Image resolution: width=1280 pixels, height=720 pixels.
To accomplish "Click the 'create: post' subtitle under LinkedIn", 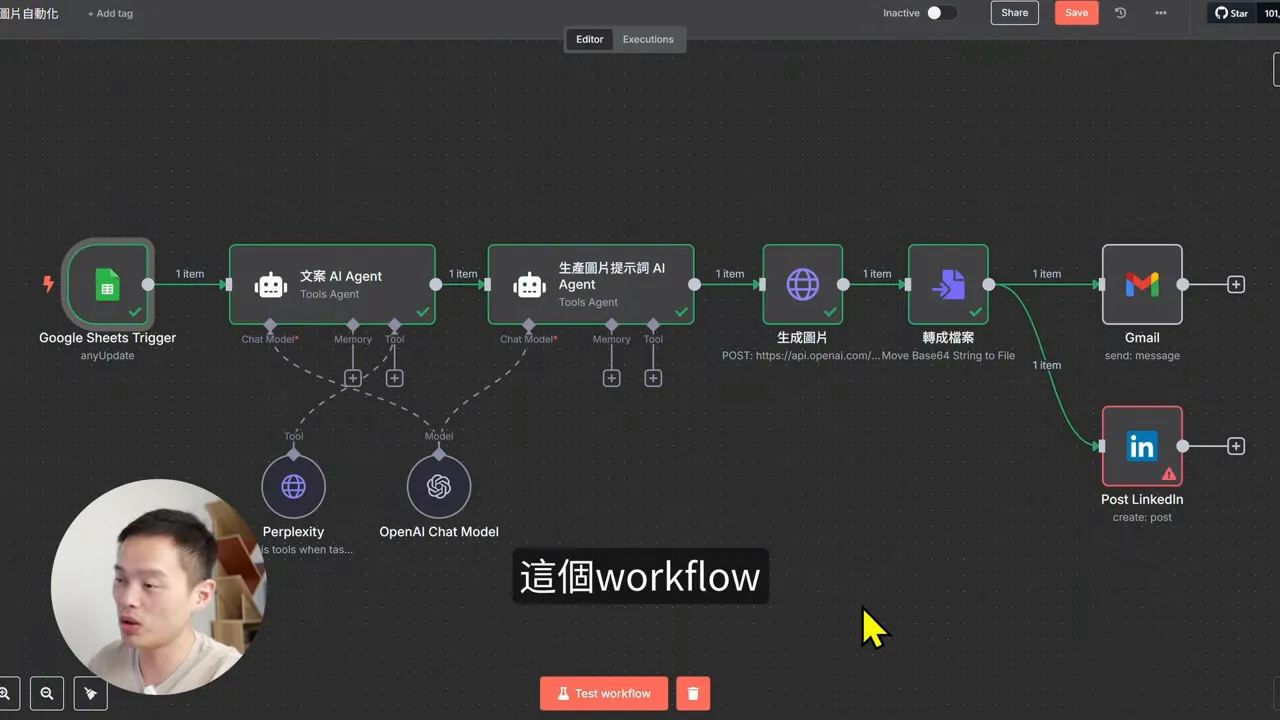I will [x=1142, y=517].
